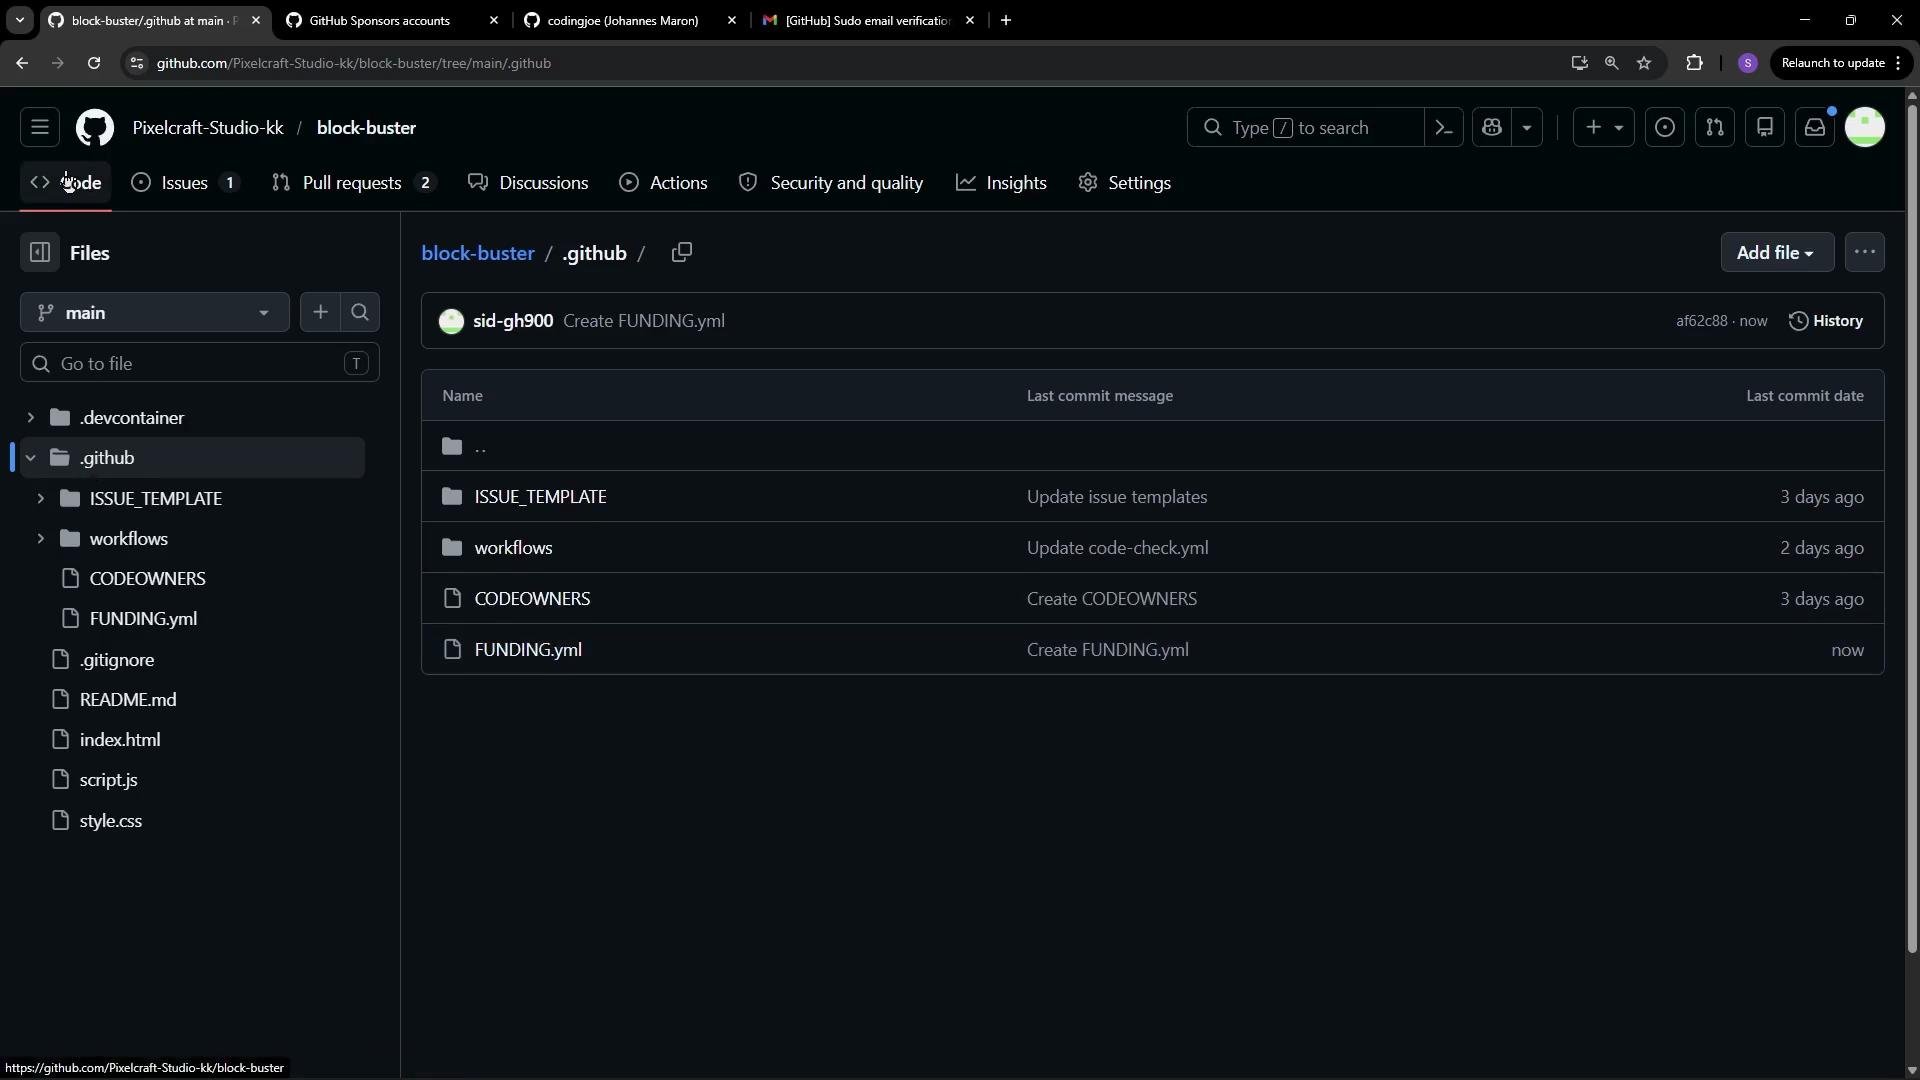1920x1080 pixels.
Task: Open workflows folder in file list
Action: click(513, 548)
